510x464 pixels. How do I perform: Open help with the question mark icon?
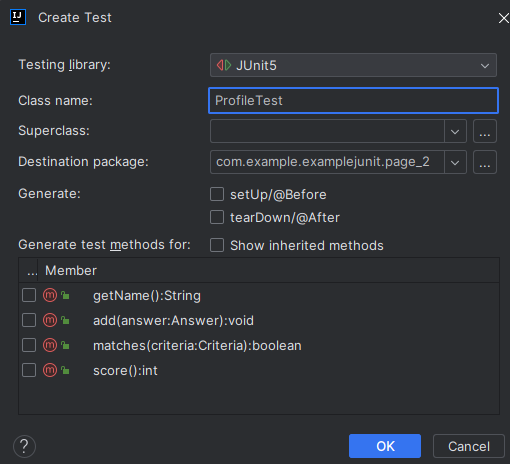click(x=24, y=446)
